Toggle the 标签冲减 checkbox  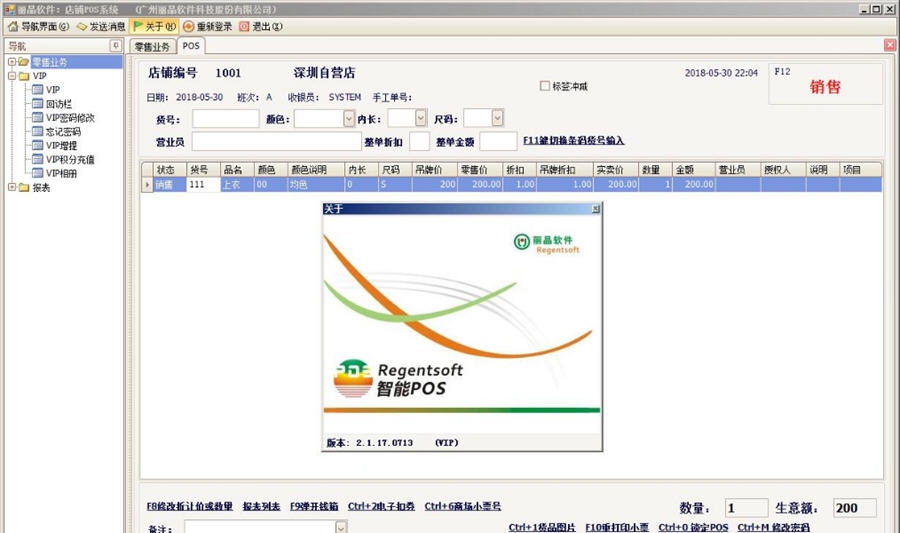545,86
